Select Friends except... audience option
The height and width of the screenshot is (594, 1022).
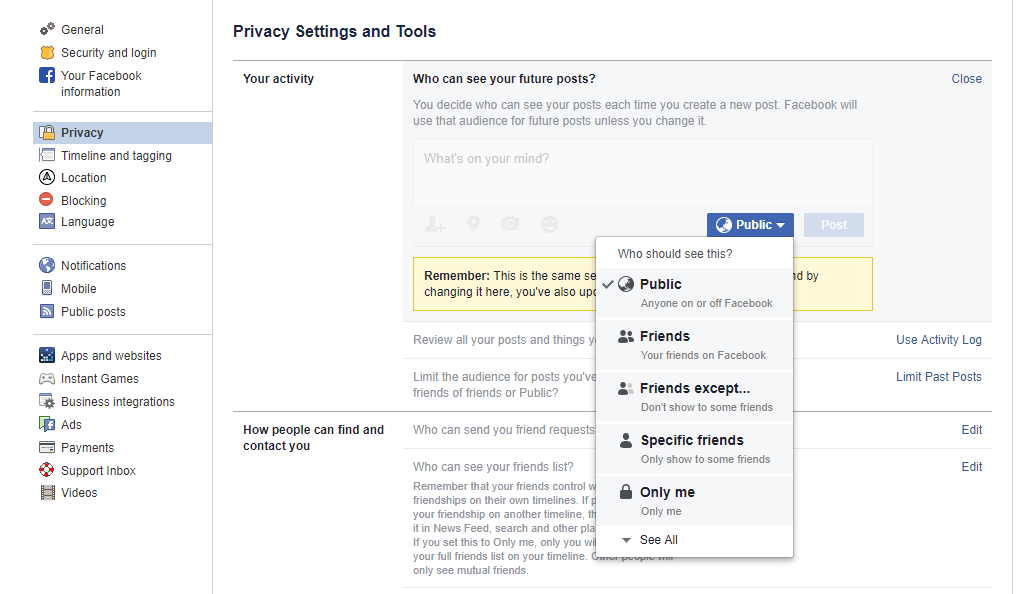pyautogui.click(x=695, y=397)
